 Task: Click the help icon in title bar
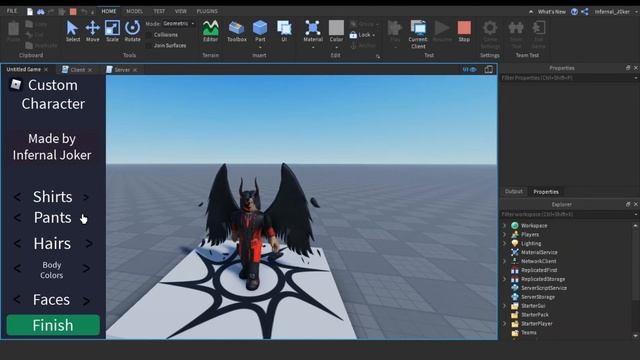click(x=574, y=11)
